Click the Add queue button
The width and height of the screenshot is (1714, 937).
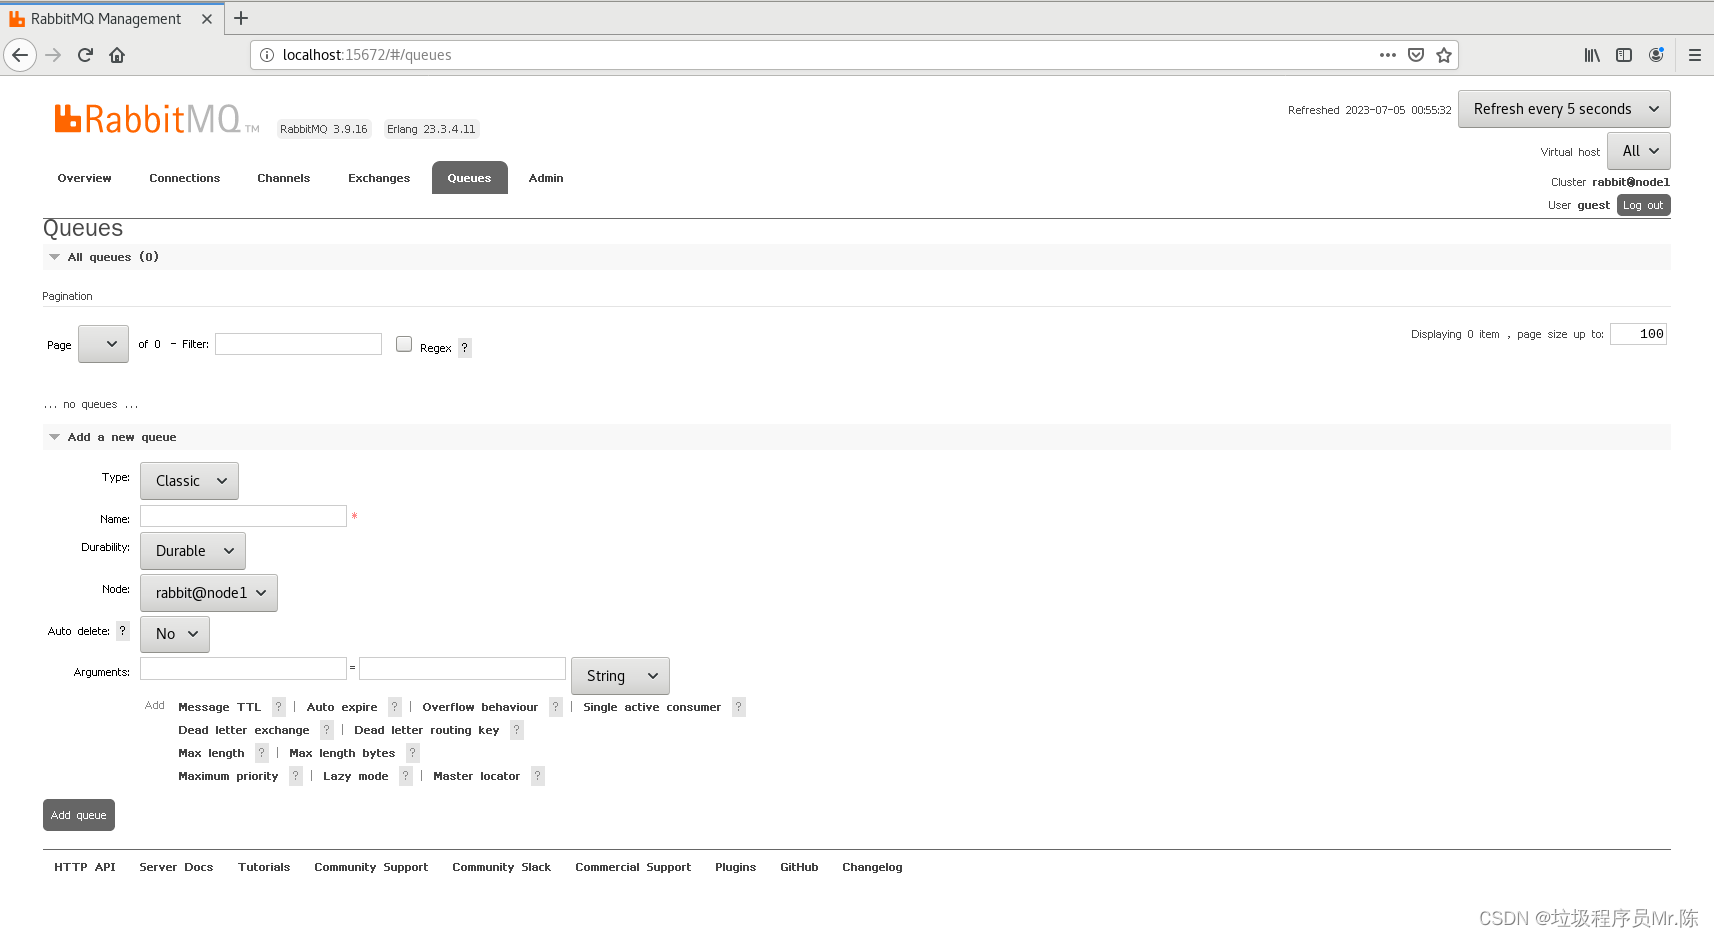(78, 814)
